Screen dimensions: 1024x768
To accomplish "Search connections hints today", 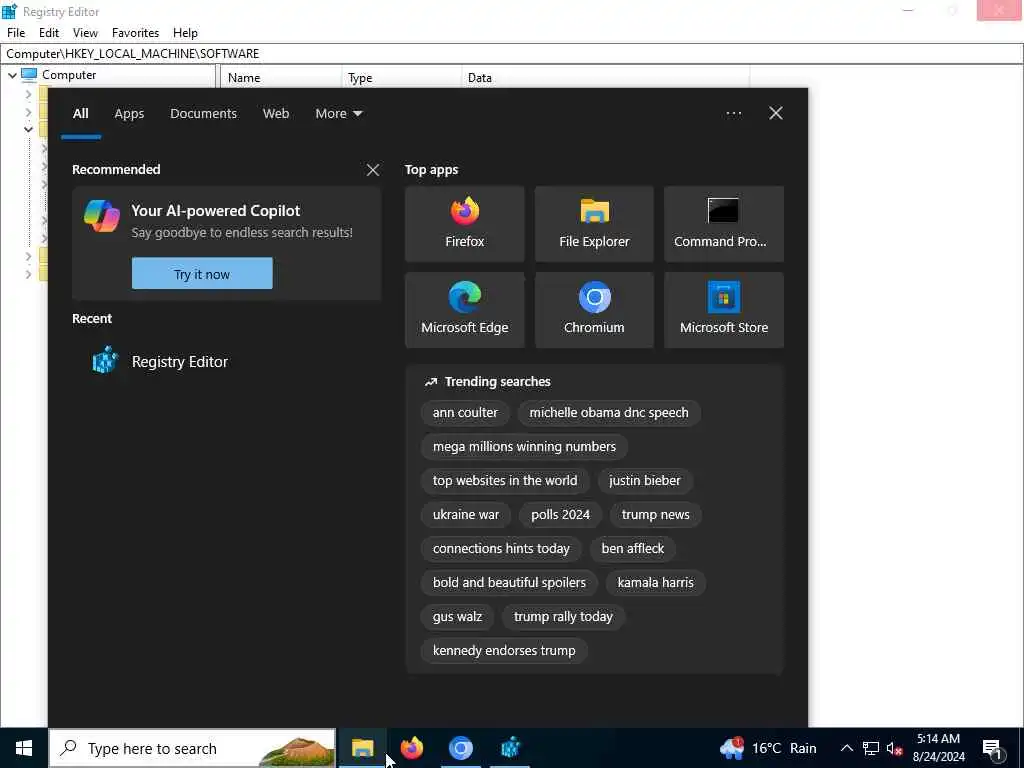I will coord(501,549).
